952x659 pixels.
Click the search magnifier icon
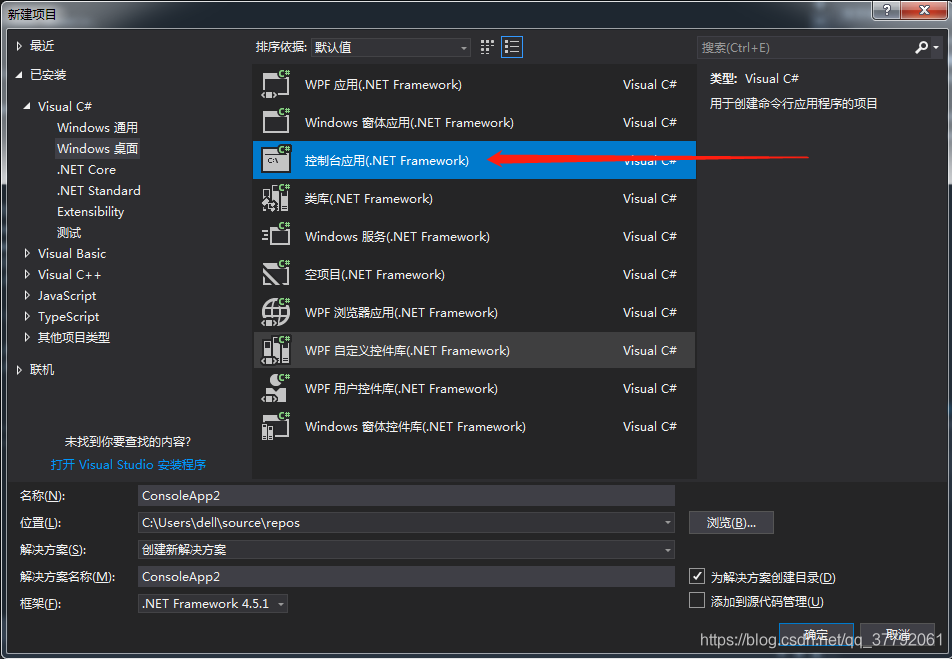tap(922, 47)
